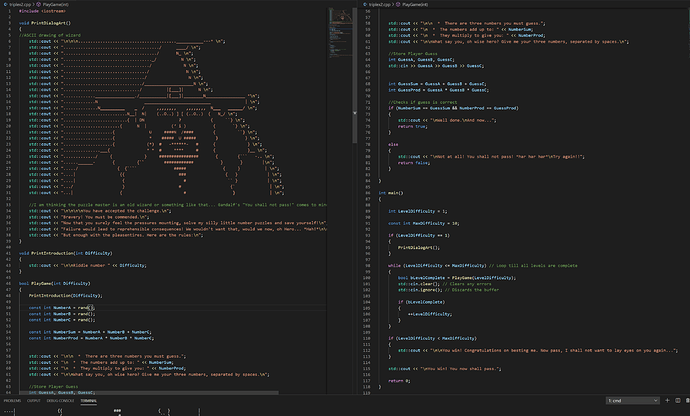Click the minimap preview in the left editor
690x416 pixels.
pyautogui.click(x=341, y=33)
